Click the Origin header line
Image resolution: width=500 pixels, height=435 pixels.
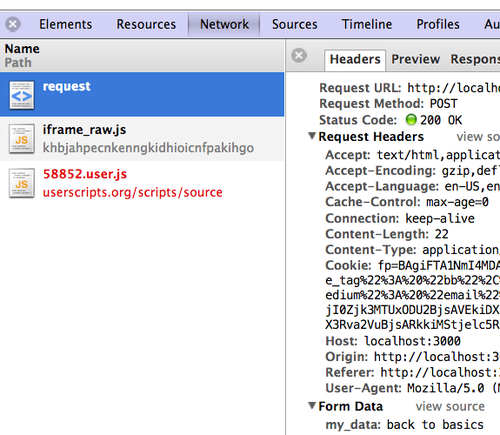tap(413, 357)
